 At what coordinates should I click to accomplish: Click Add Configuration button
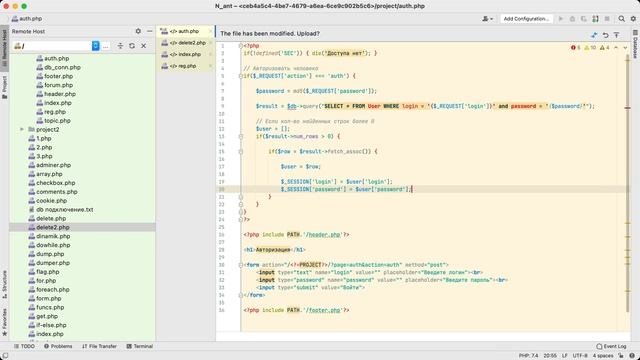point(526,19)
